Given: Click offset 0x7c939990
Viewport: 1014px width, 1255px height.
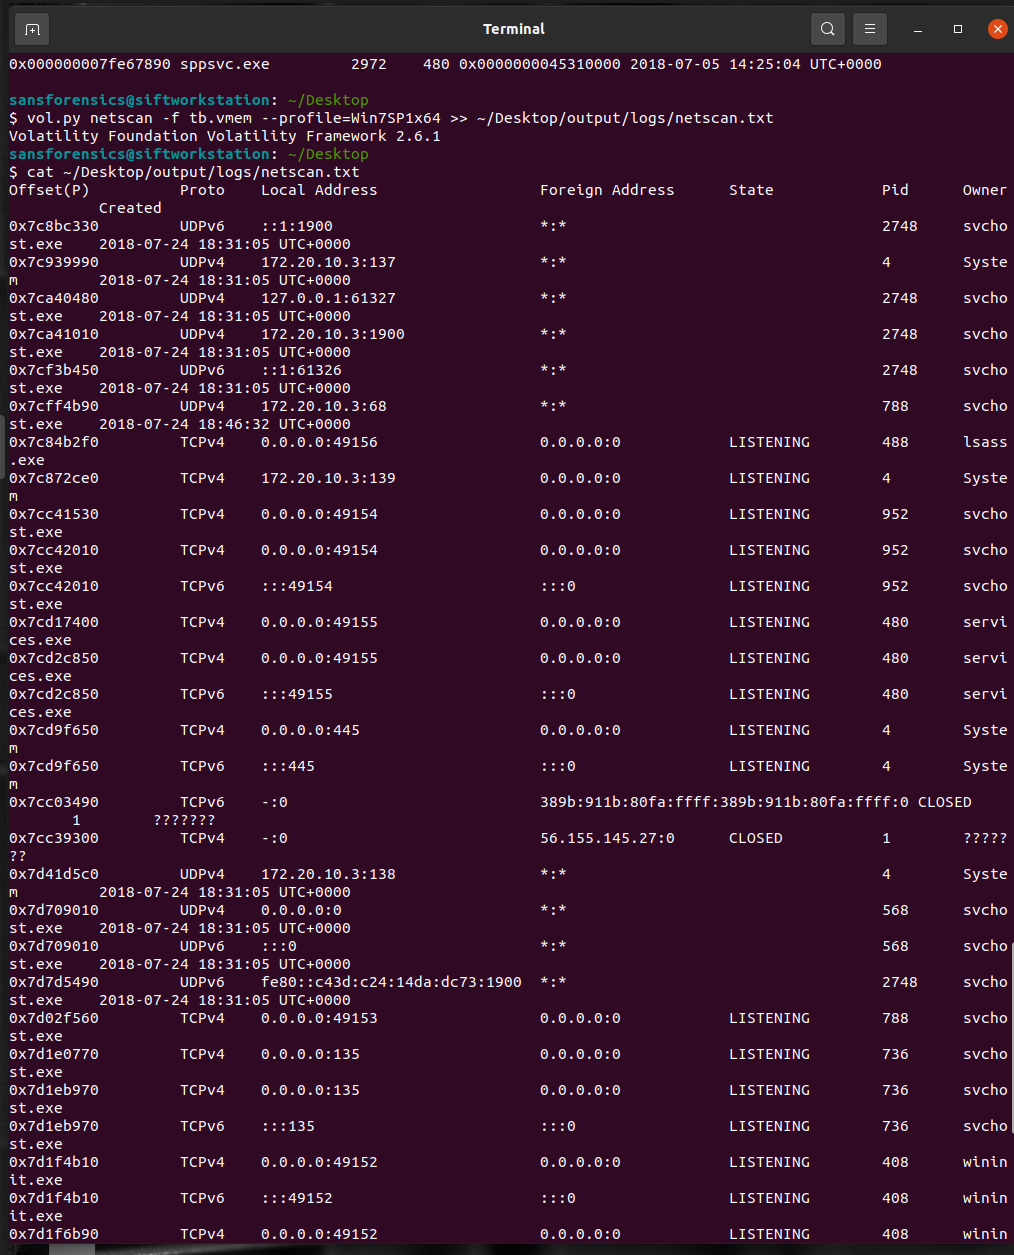Looking at the screenshot, I should coord(54,262).
